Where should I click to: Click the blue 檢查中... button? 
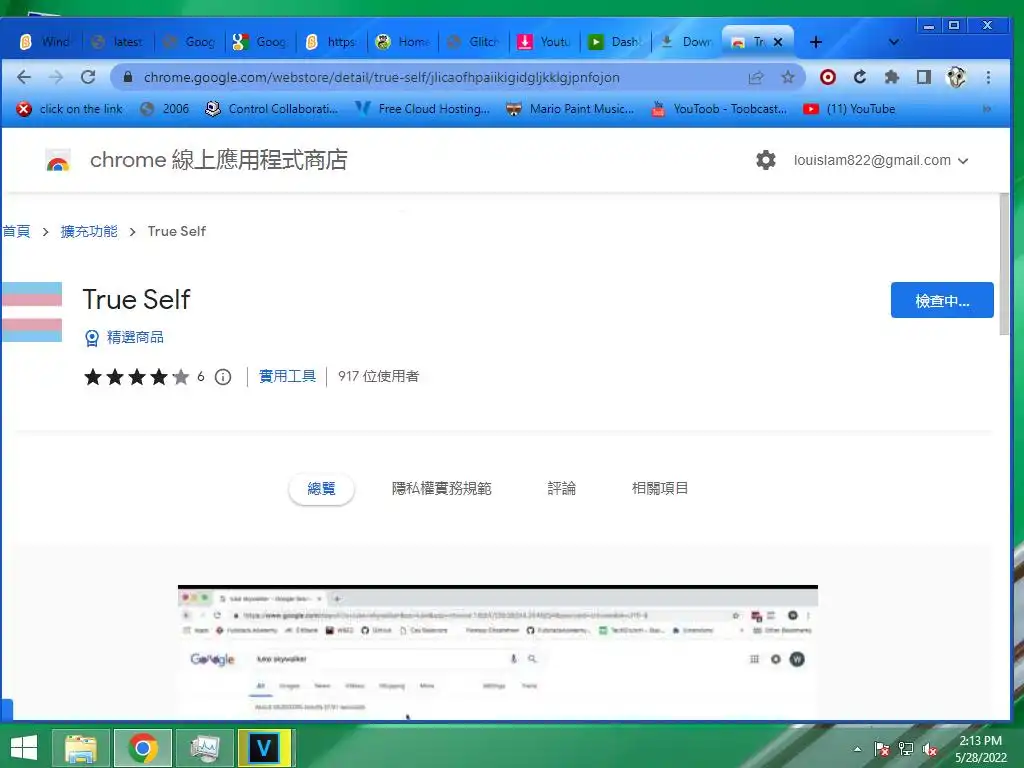[942, 300]
